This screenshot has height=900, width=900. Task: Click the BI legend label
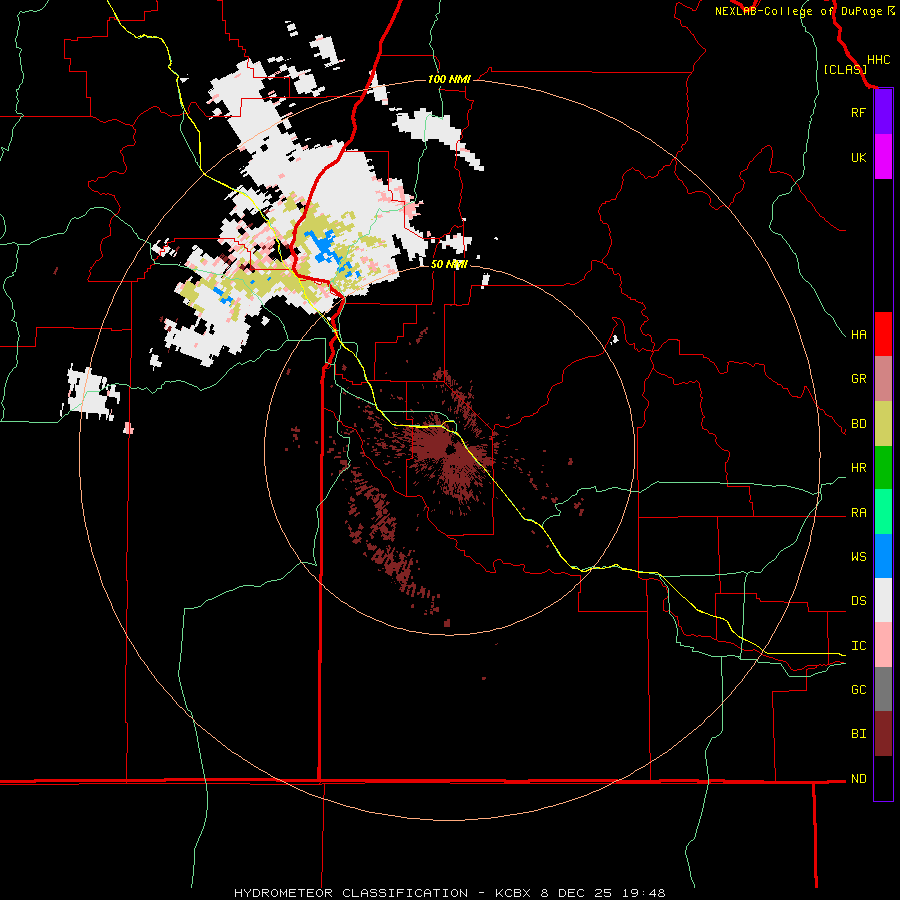[859, 734]
